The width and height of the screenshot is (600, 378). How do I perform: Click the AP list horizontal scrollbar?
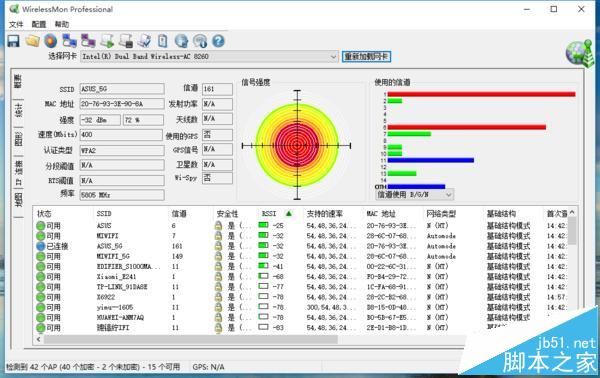191,339
